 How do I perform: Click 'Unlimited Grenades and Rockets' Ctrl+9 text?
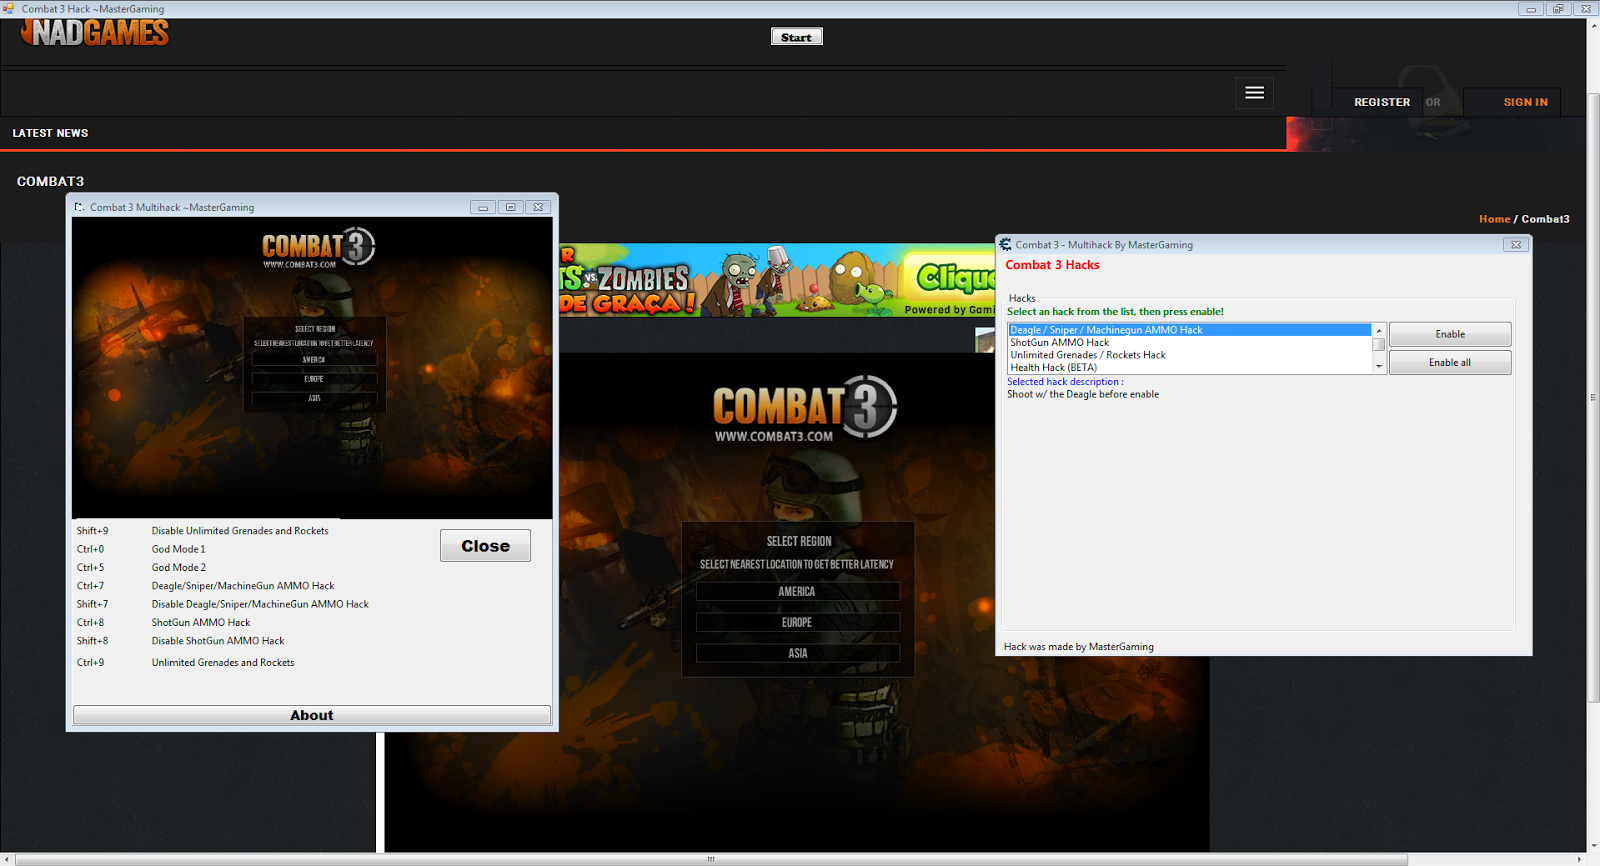(223, 662)
